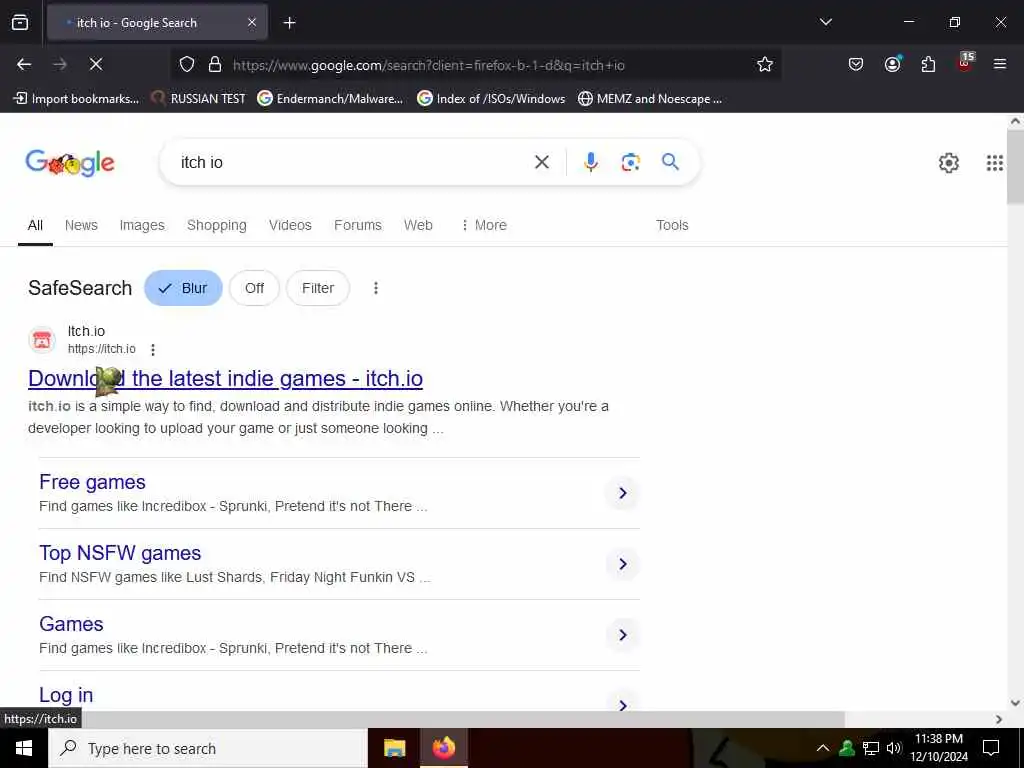The width and height of the screenshot is (1024, 768).
Task: Stop loading the page
Action: (96, 64)
